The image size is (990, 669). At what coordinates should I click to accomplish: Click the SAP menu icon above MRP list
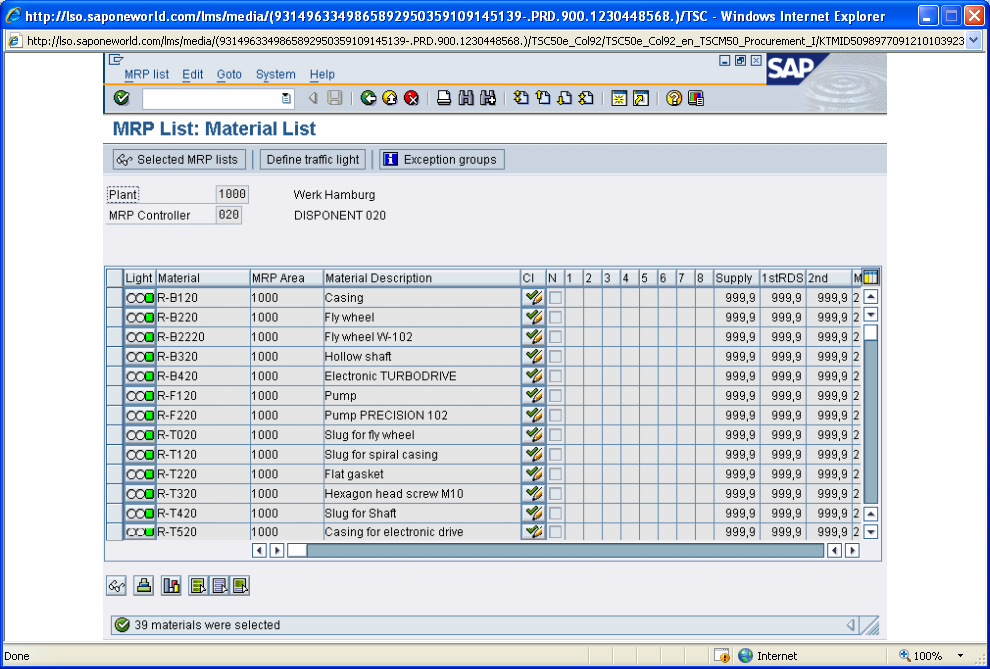[x=116, y=60]
